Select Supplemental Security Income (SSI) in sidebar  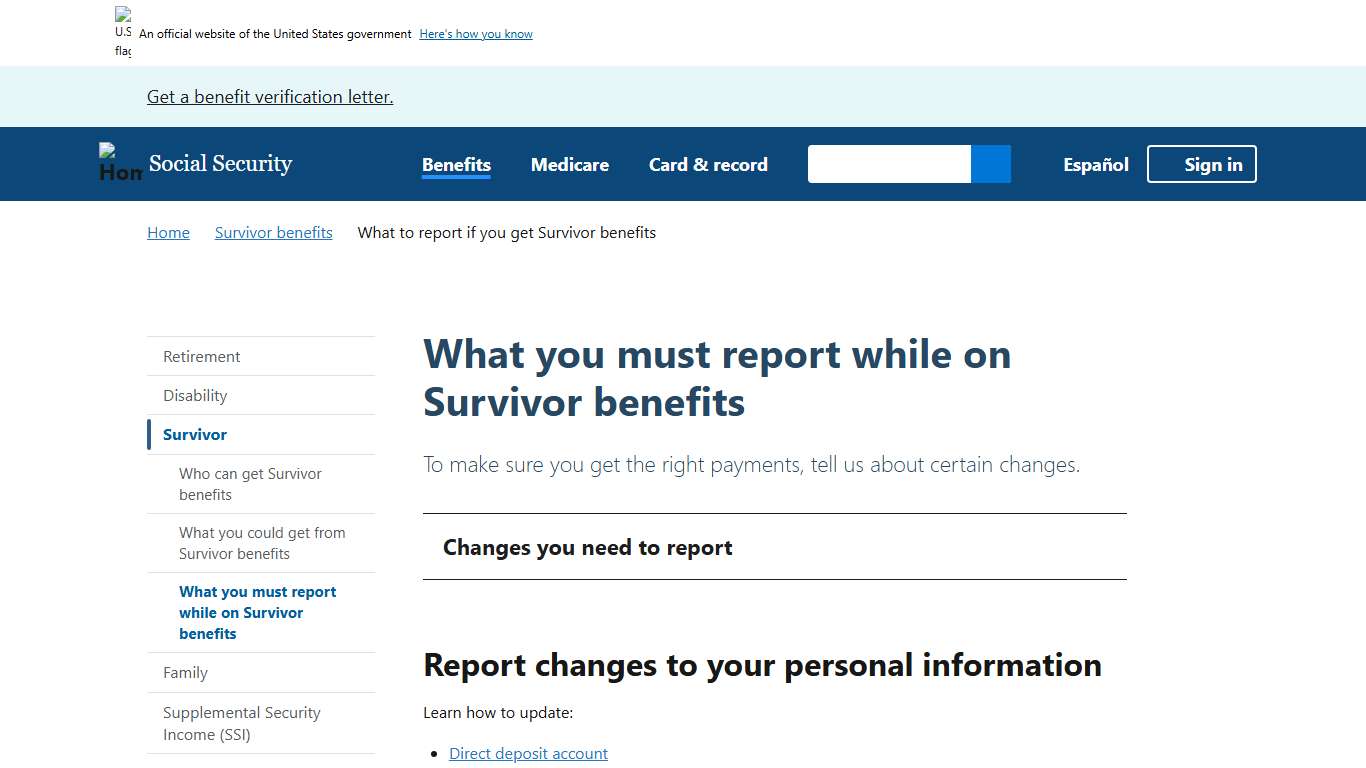click(241, 723)
